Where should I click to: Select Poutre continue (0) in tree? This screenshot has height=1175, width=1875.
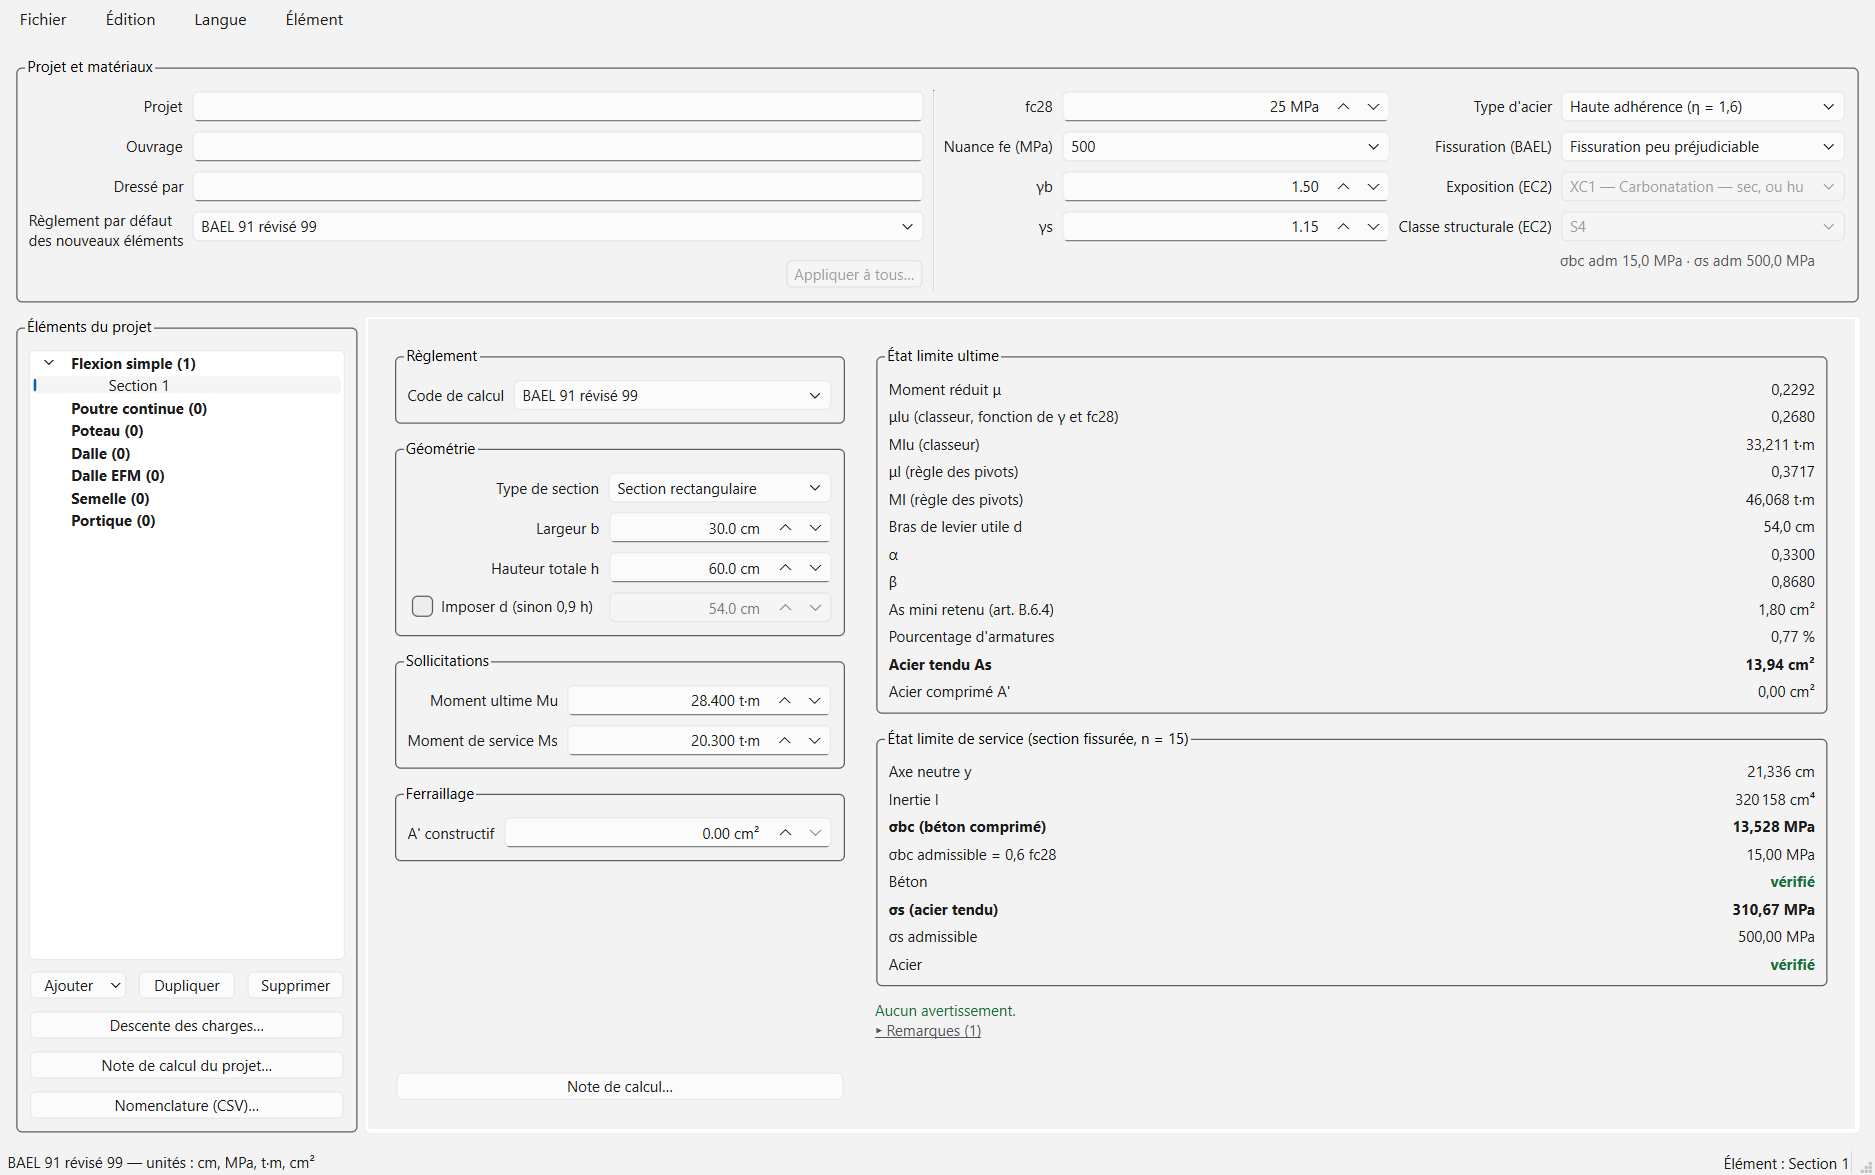(139, 409)
